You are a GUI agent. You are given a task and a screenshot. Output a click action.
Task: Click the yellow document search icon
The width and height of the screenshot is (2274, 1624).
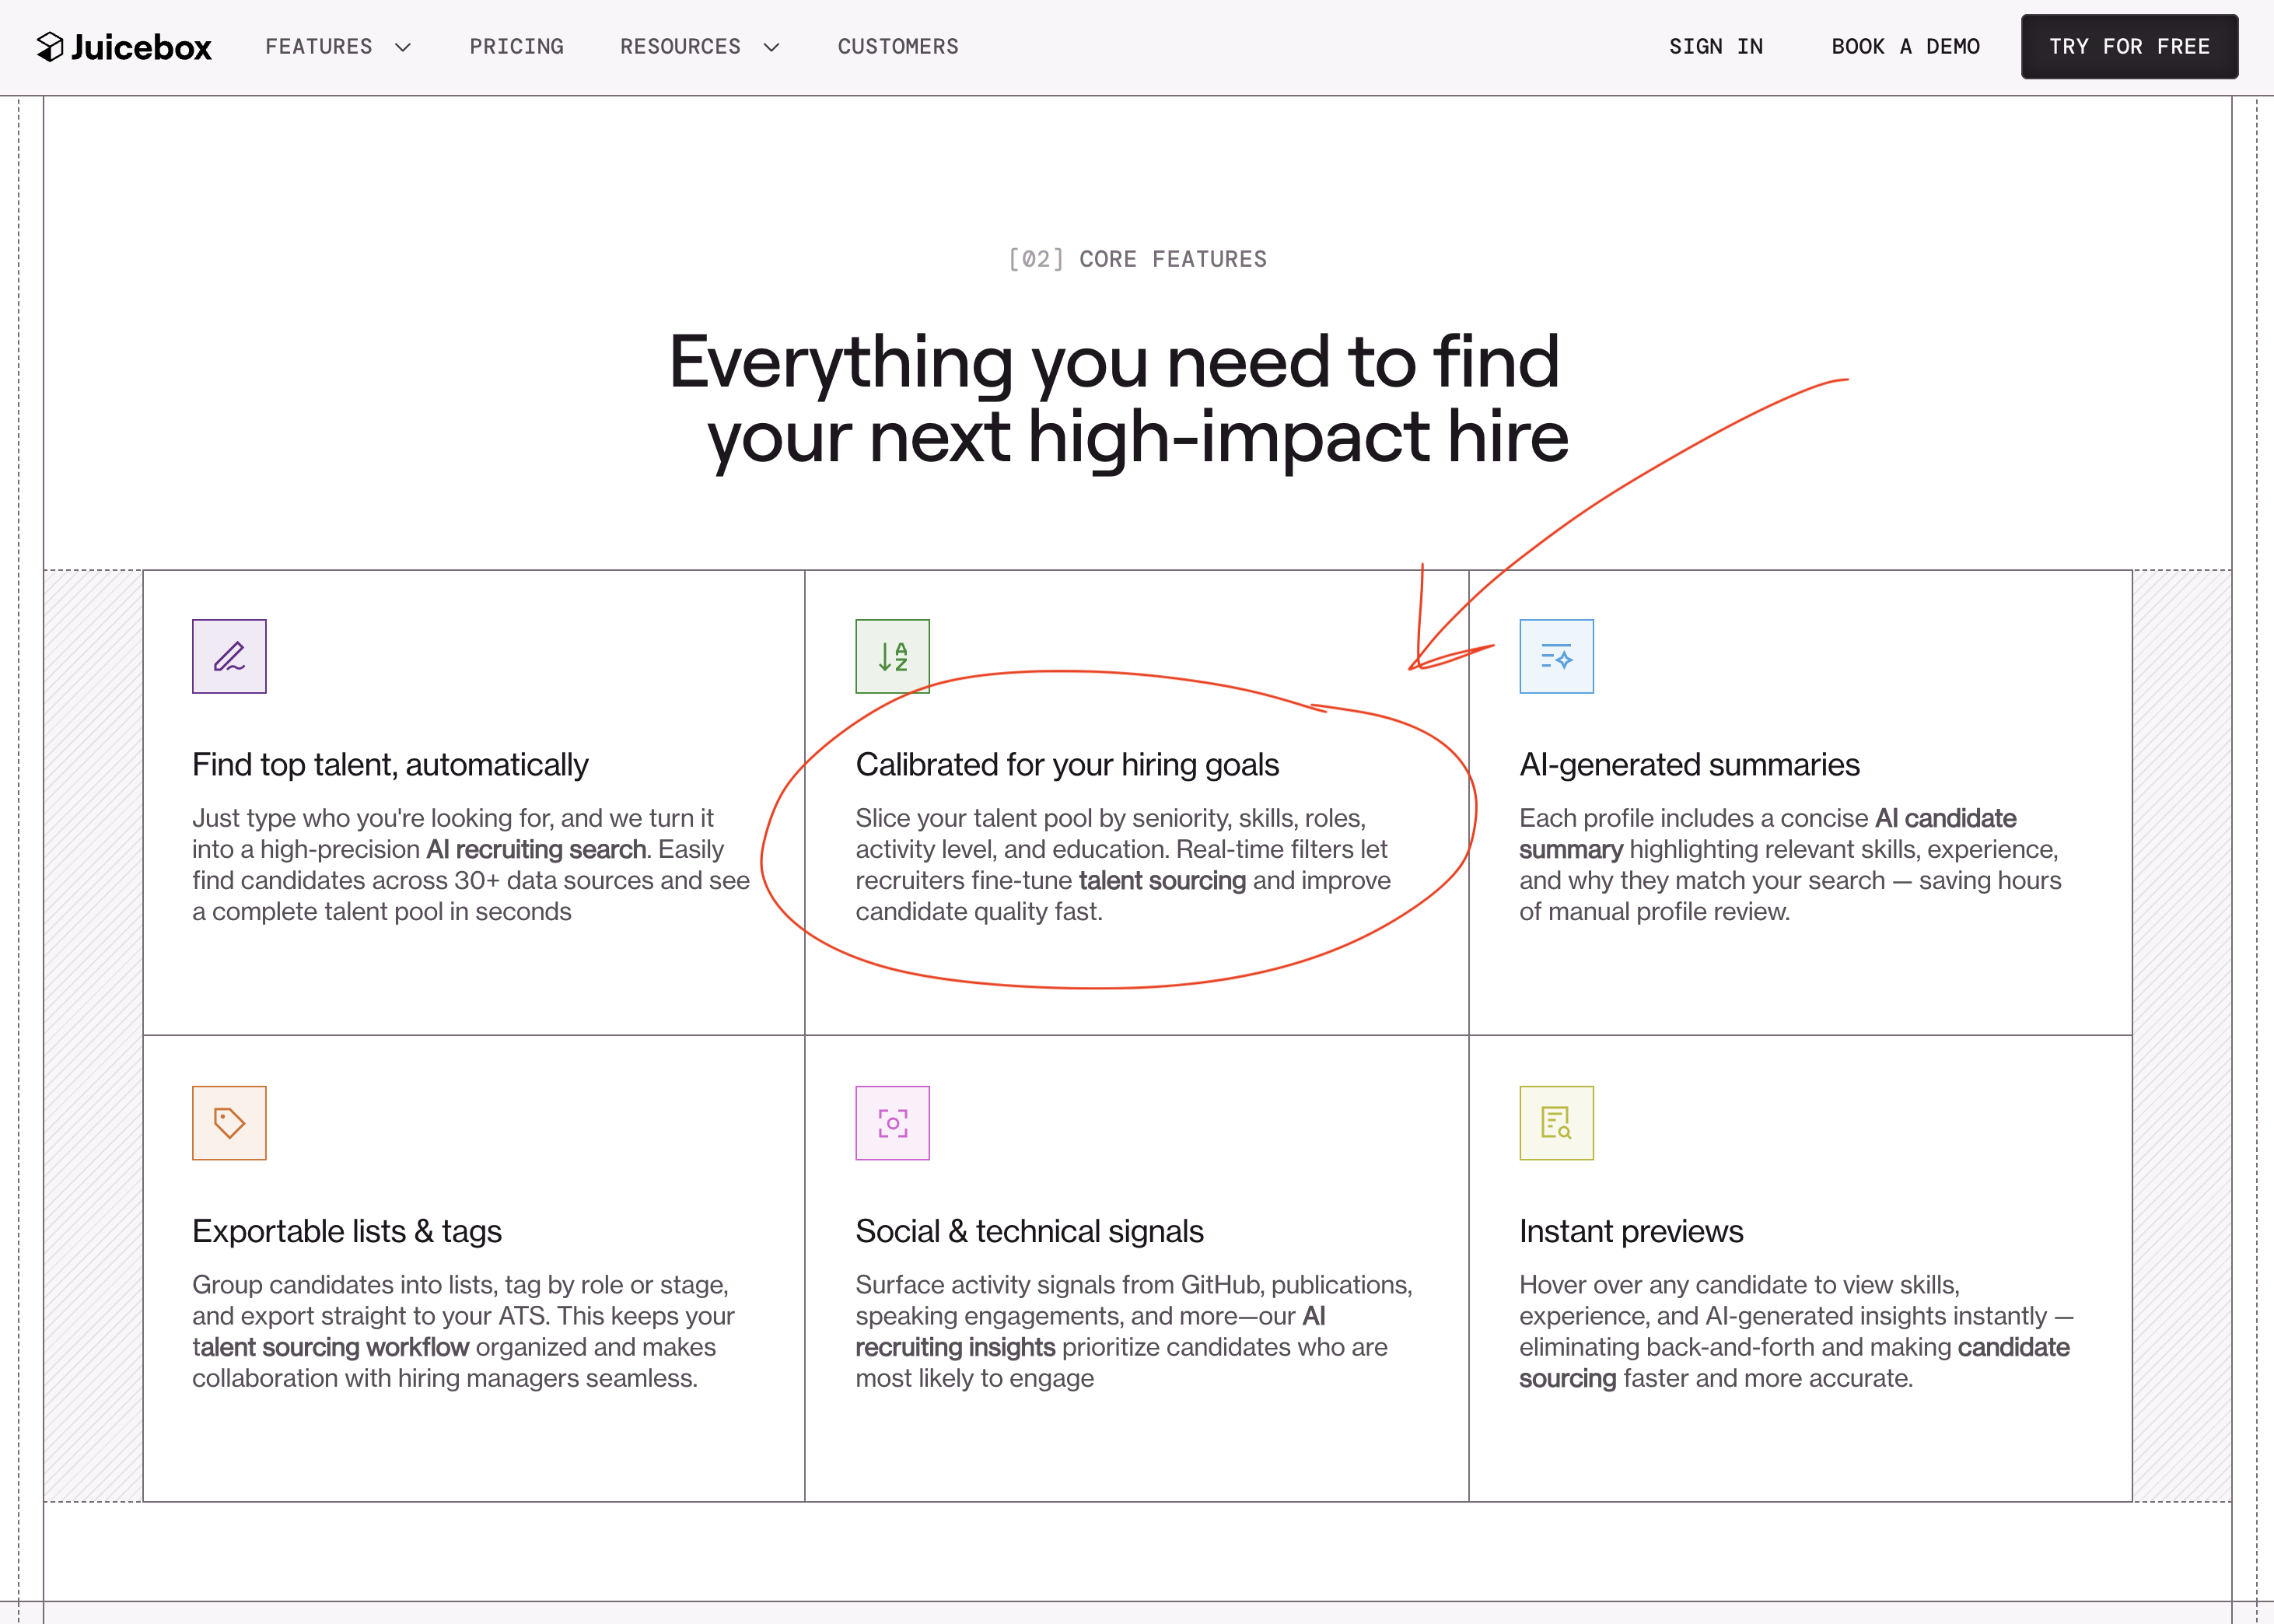[1556, 1123]
